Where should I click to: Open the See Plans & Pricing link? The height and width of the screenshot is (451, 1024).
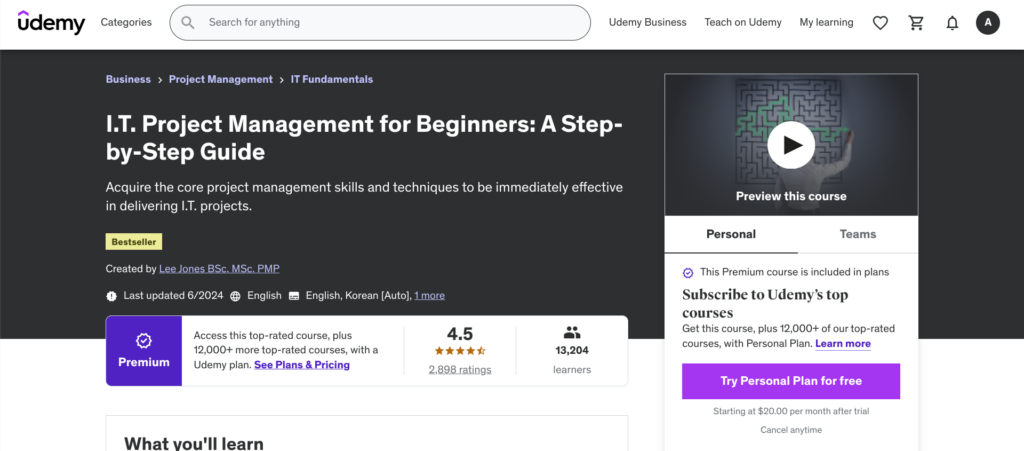coord(302,365)
